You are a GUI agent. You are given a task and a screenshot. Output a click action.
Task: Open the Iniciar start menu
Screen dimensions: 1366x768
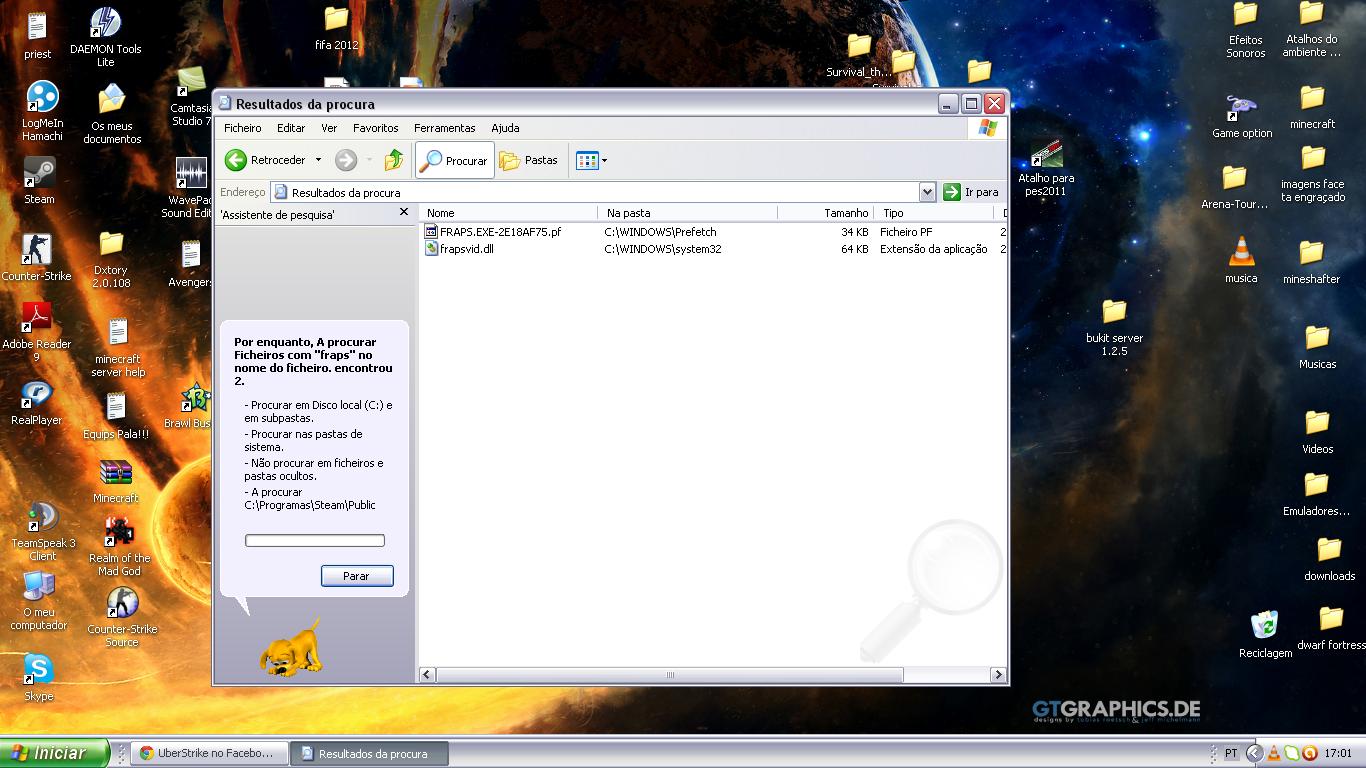[55, 753]
